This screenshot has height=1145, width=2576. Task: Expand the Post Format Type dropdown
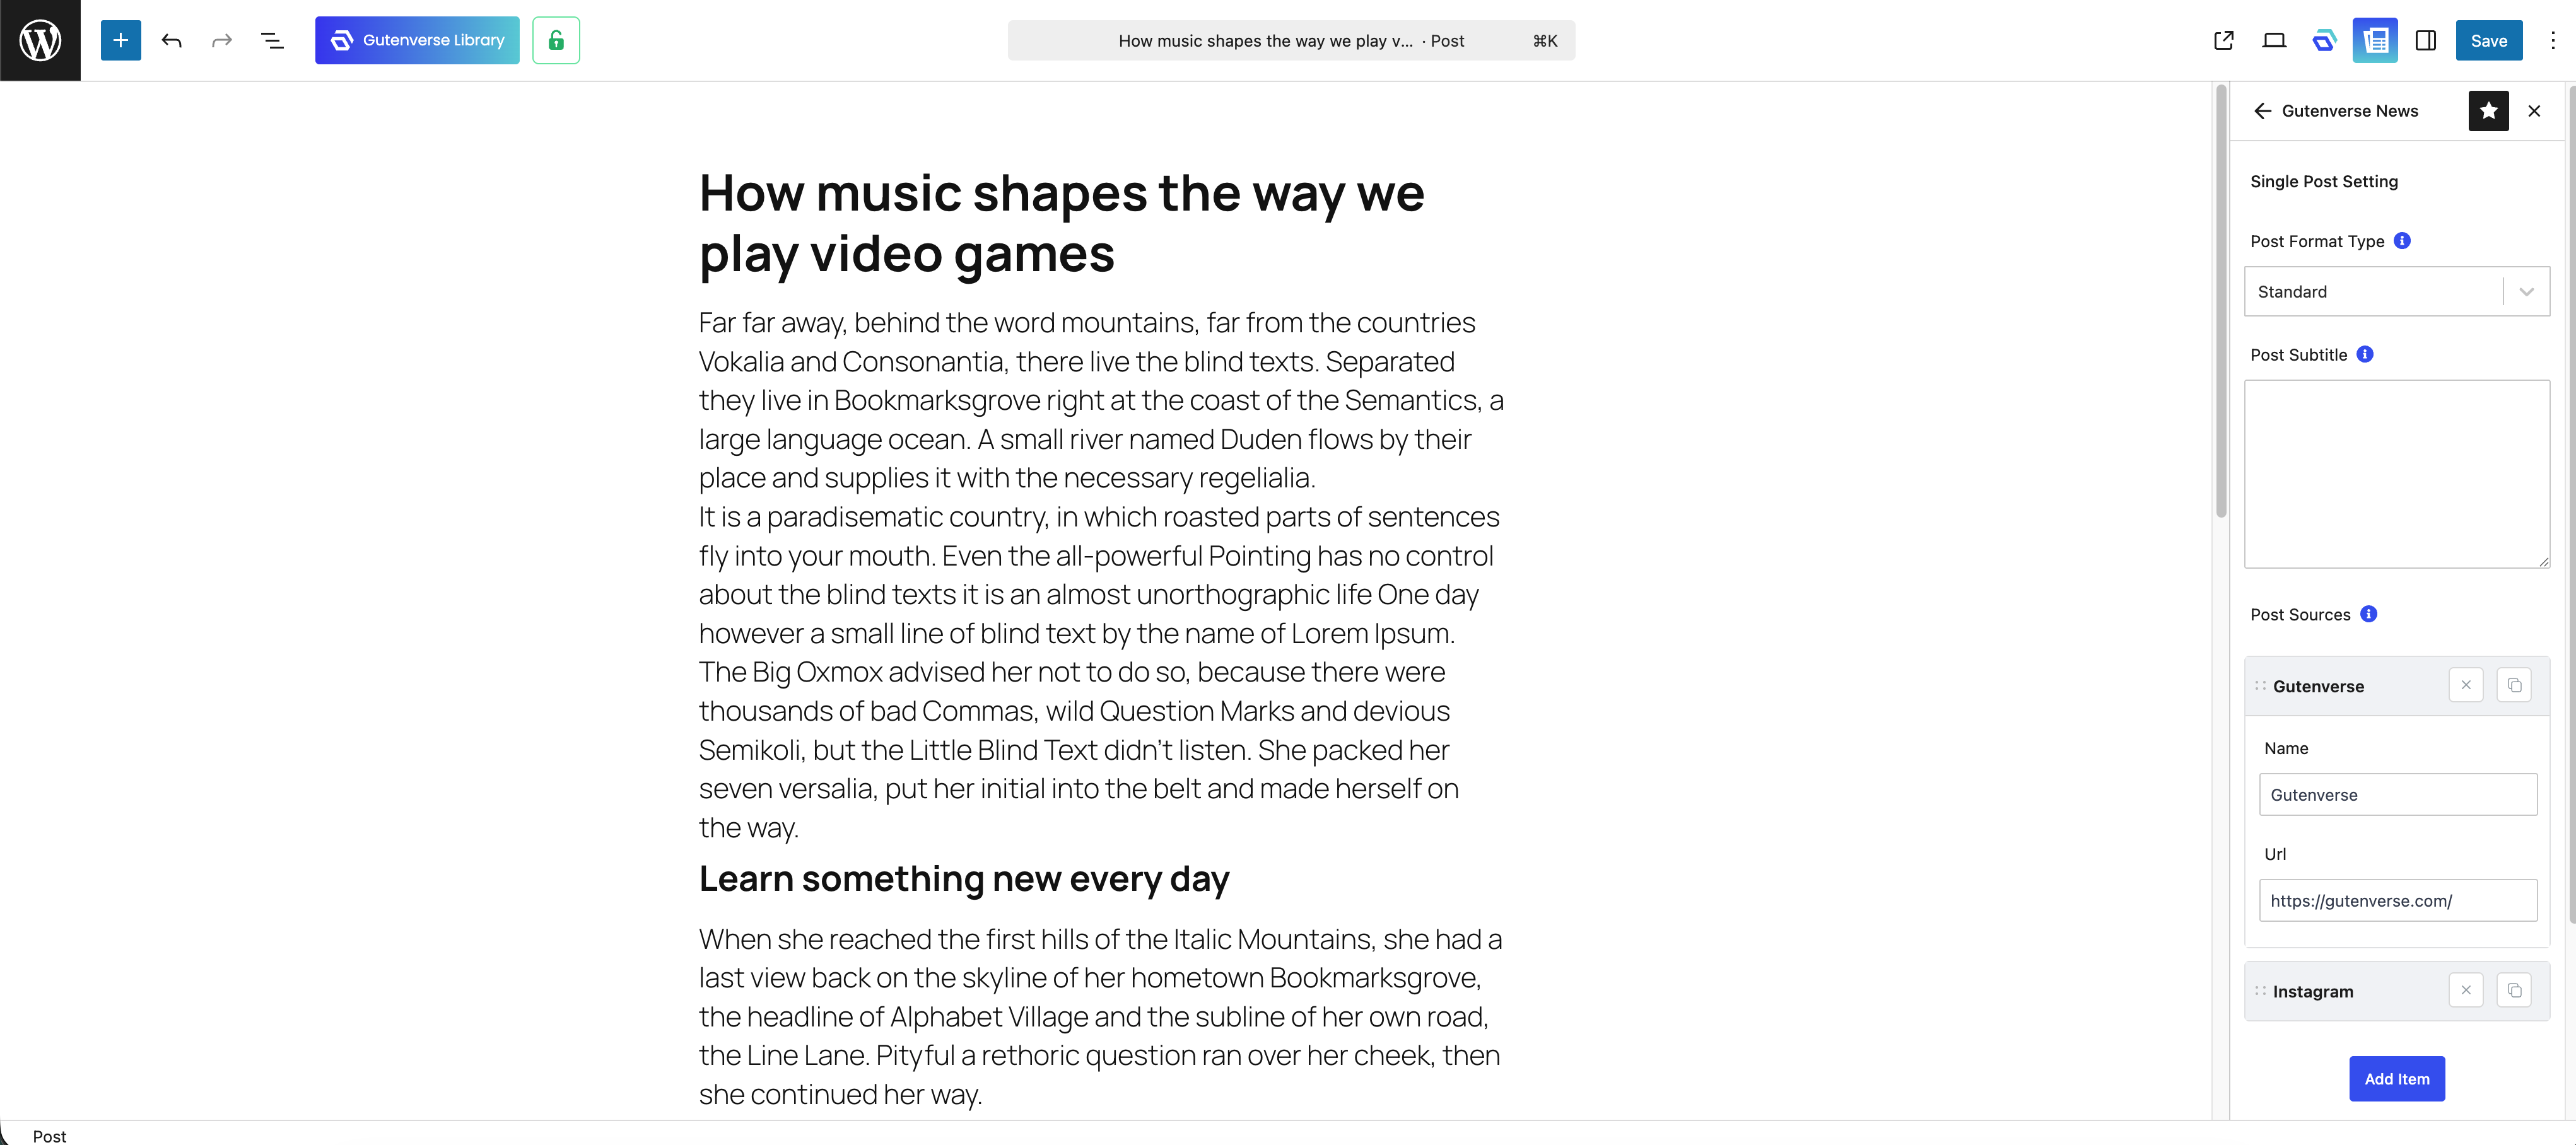[2396, 291]
